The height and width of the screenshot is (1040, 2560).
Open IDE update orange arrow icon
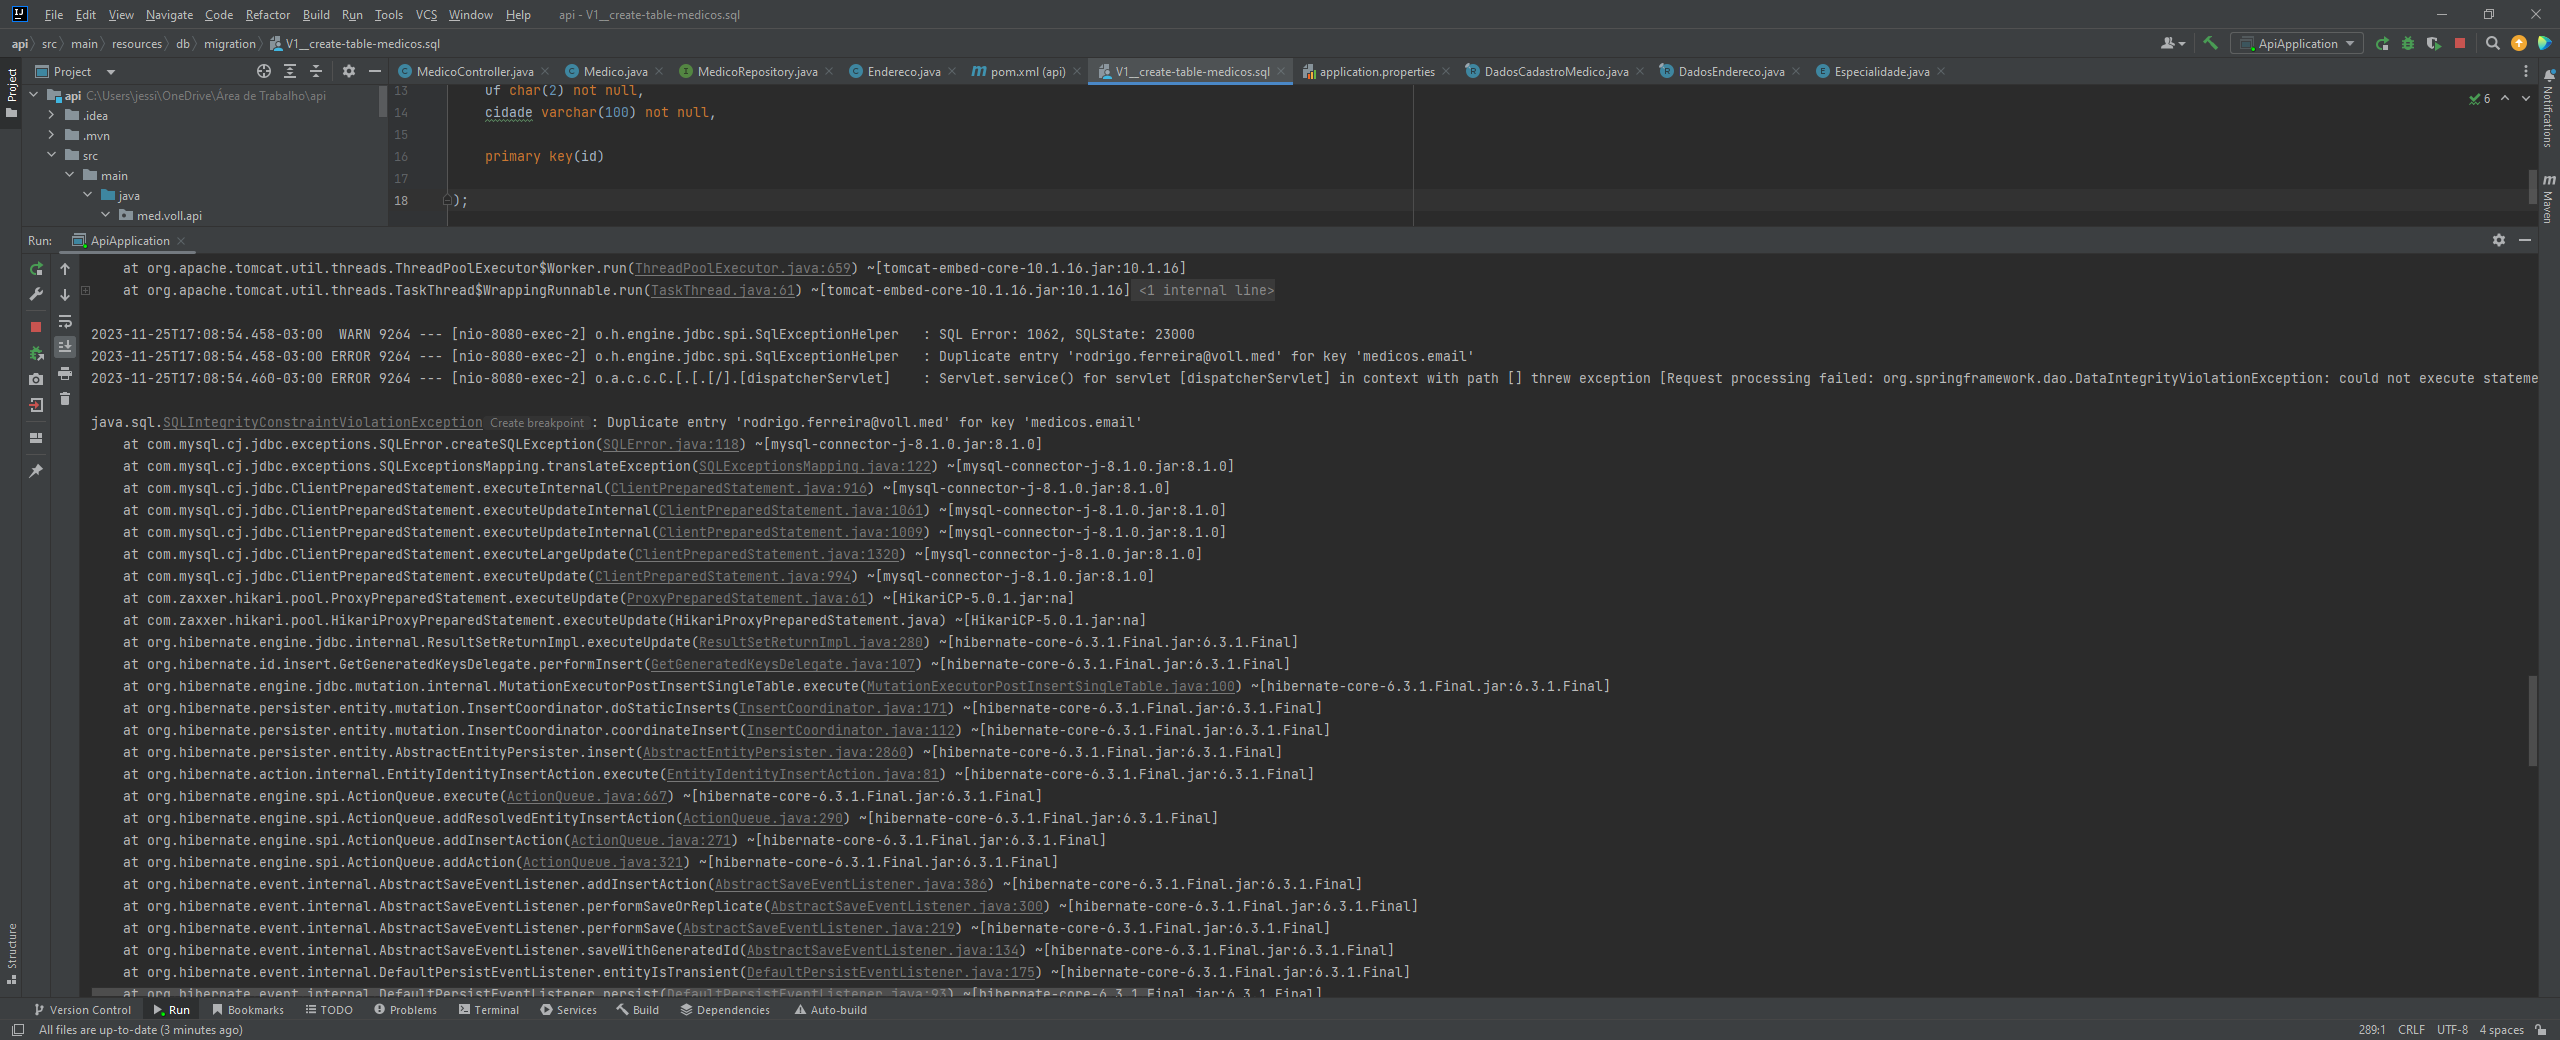coord(2519,43)
